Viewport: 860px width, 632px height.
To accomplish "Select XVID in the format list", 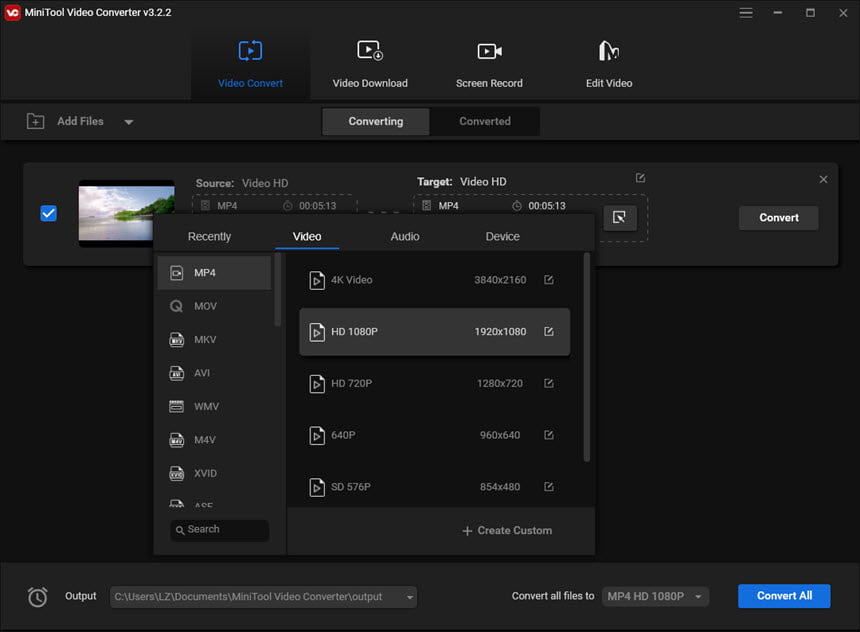I will pyautogui.click(x=214, y=473).
